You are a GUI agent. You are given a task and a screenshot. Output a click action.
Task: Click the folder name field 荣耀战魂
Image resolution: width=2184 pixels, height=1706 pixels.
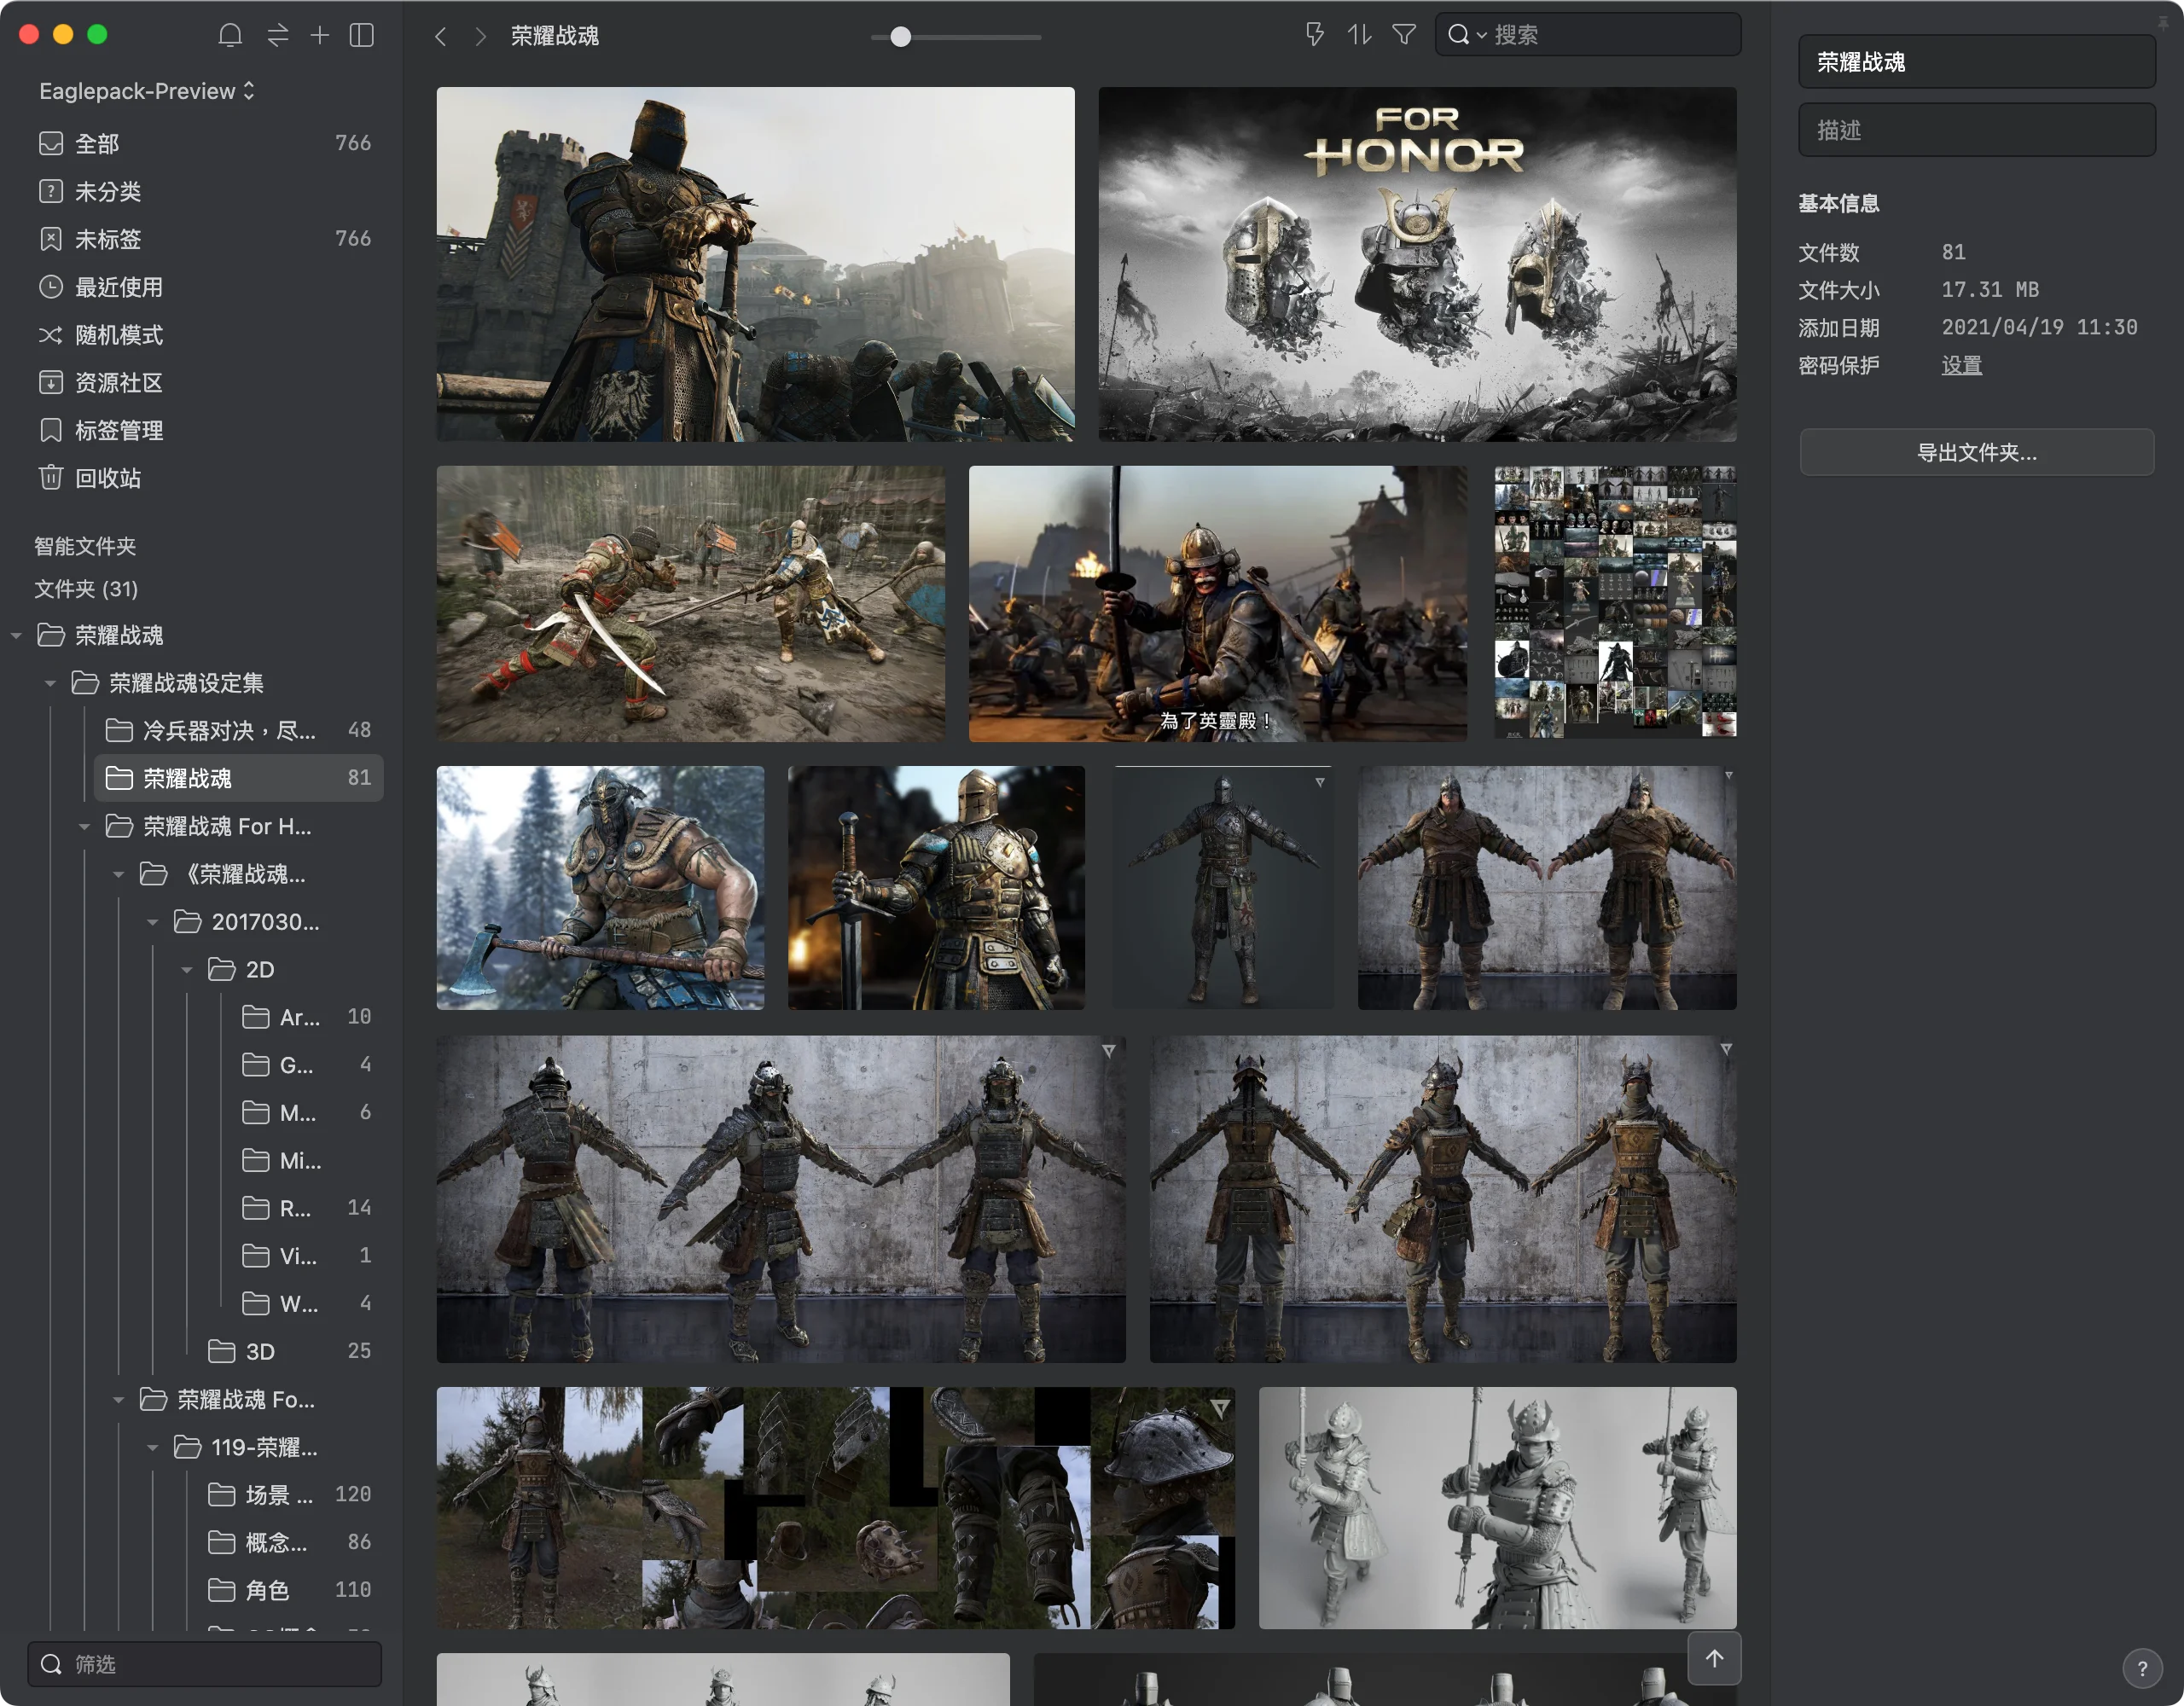1976,62
